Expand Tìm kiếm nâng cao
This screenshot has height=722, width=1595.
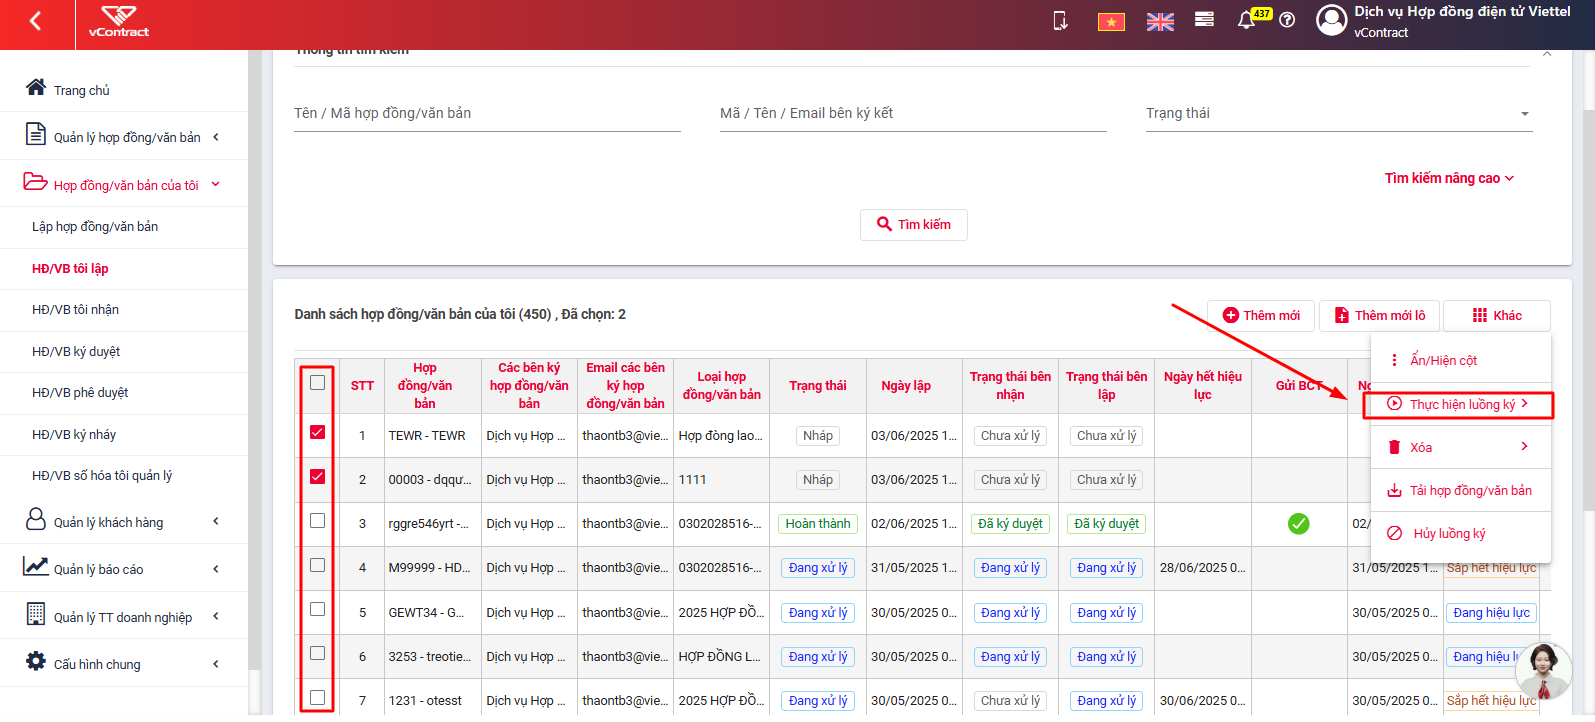(x=1449, y=178)
